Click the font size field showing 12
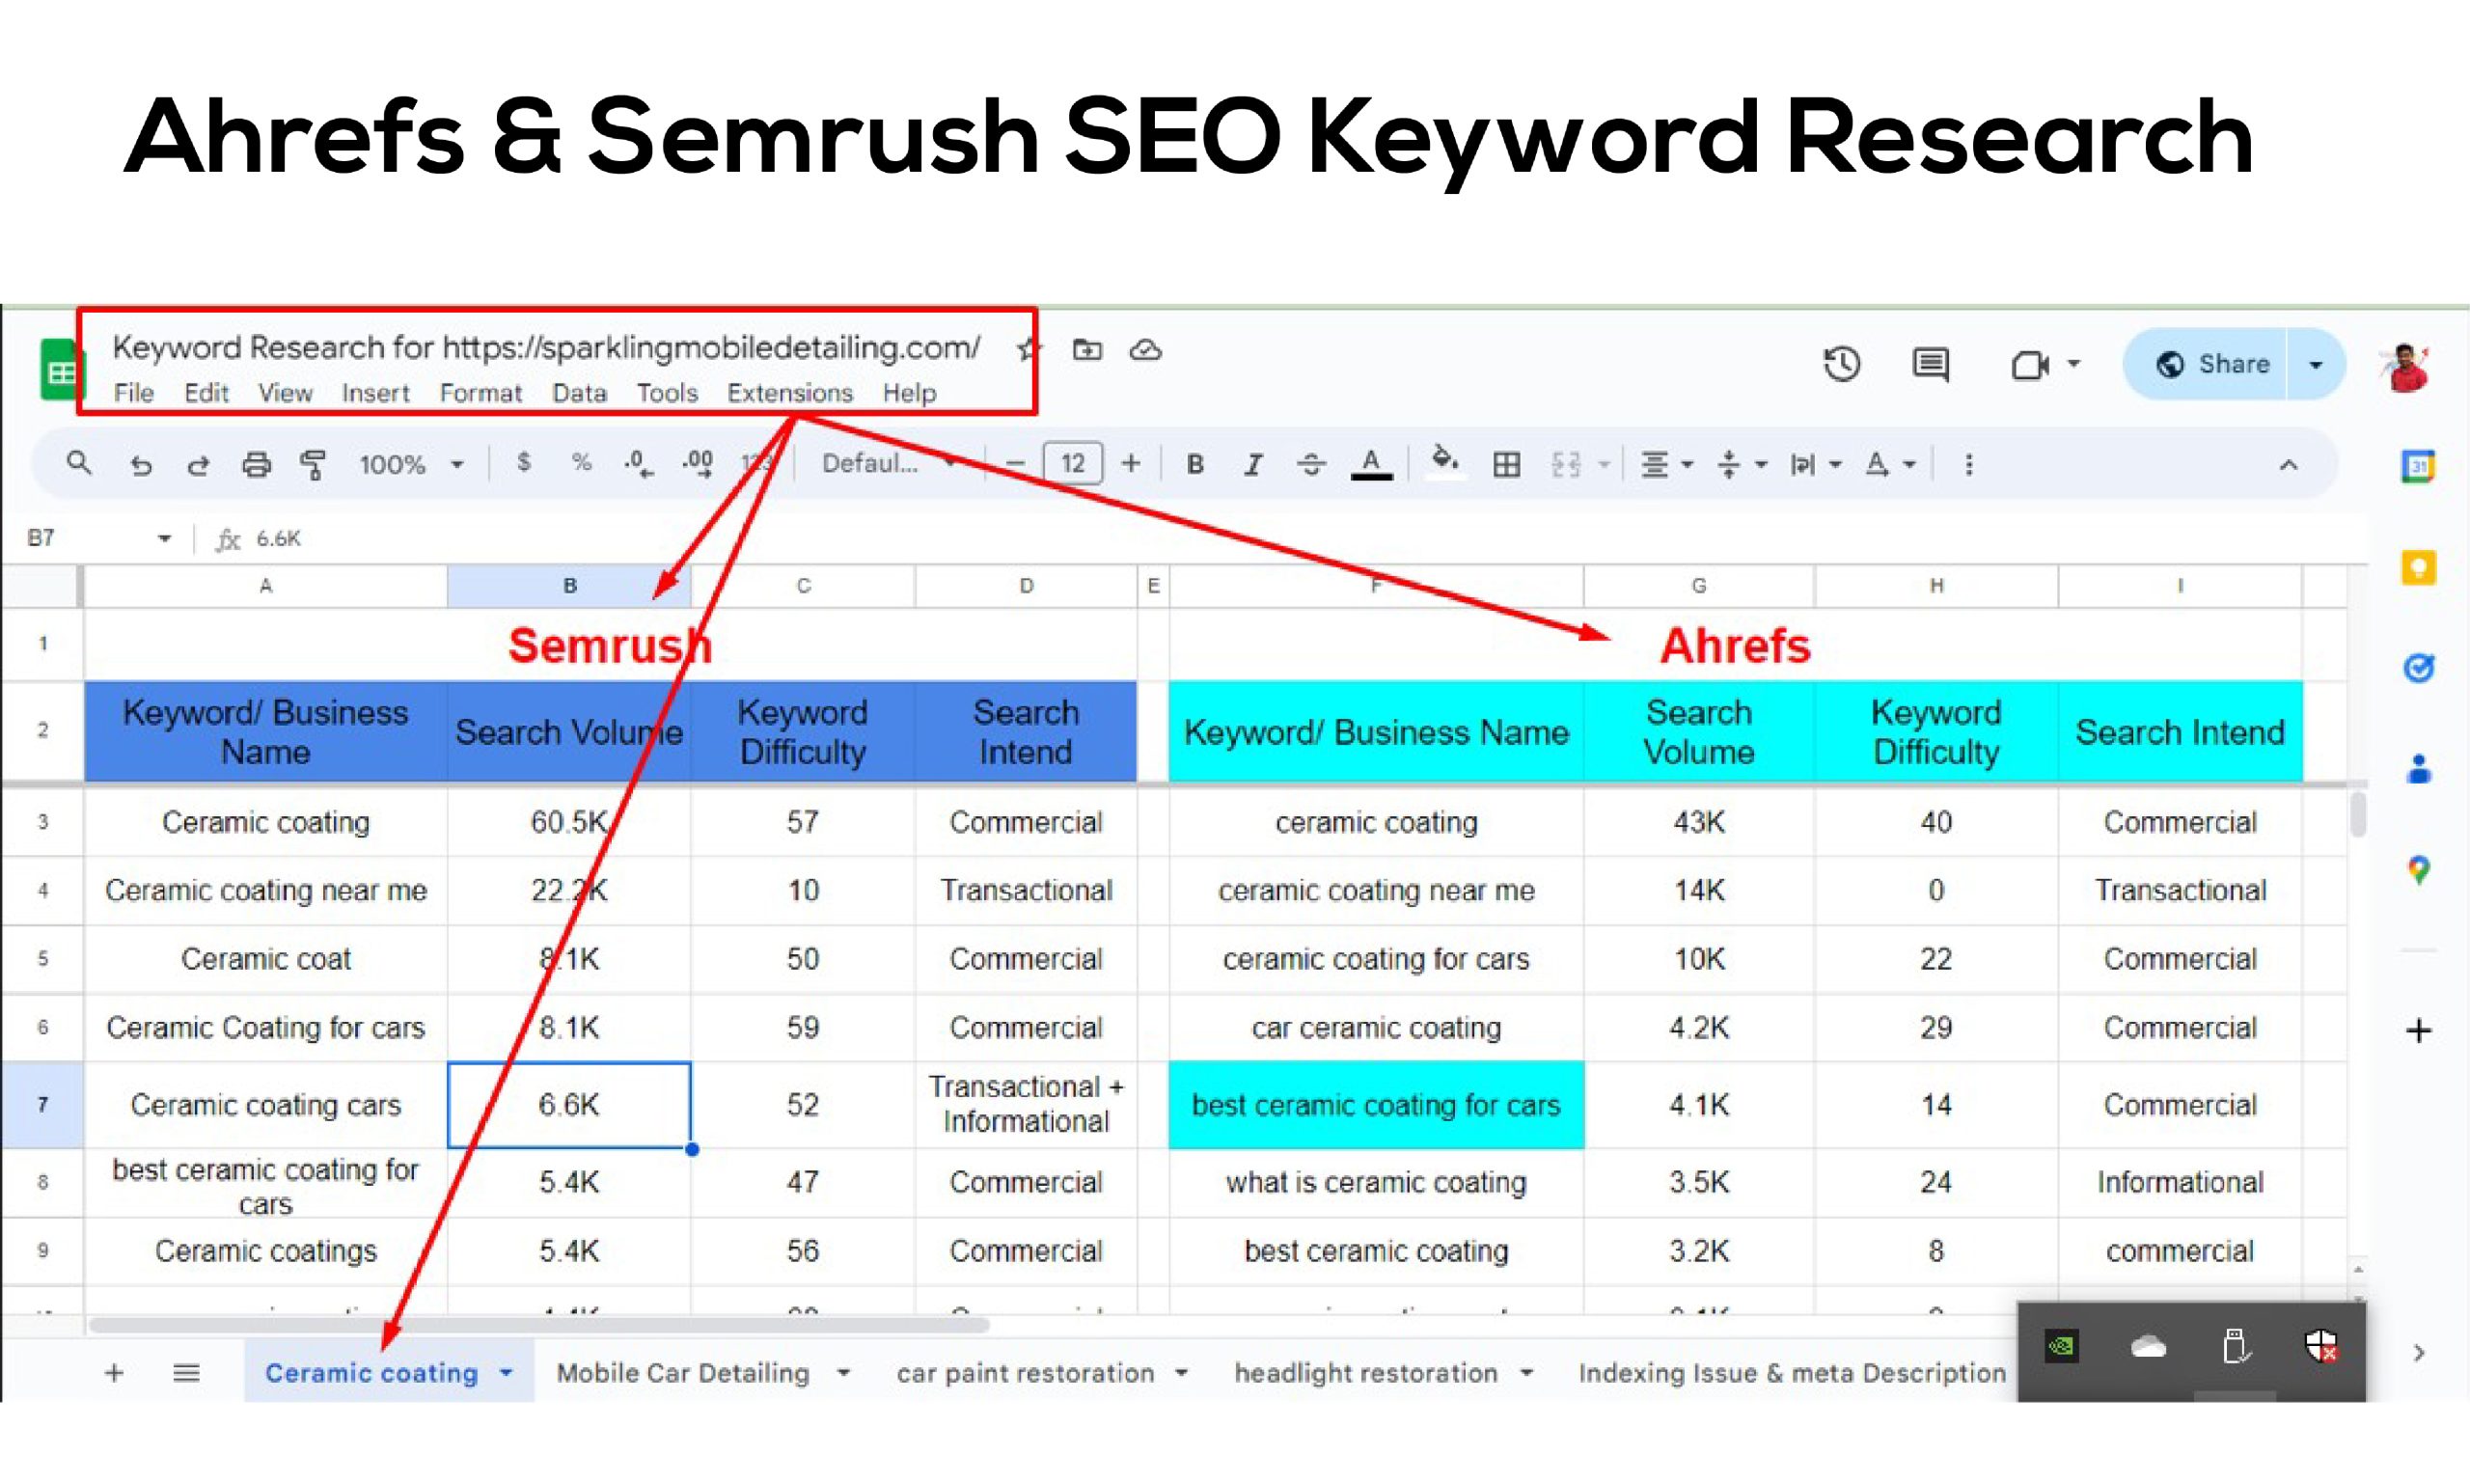Viewport: 2470px width, 1484px height. [1073, 463]
